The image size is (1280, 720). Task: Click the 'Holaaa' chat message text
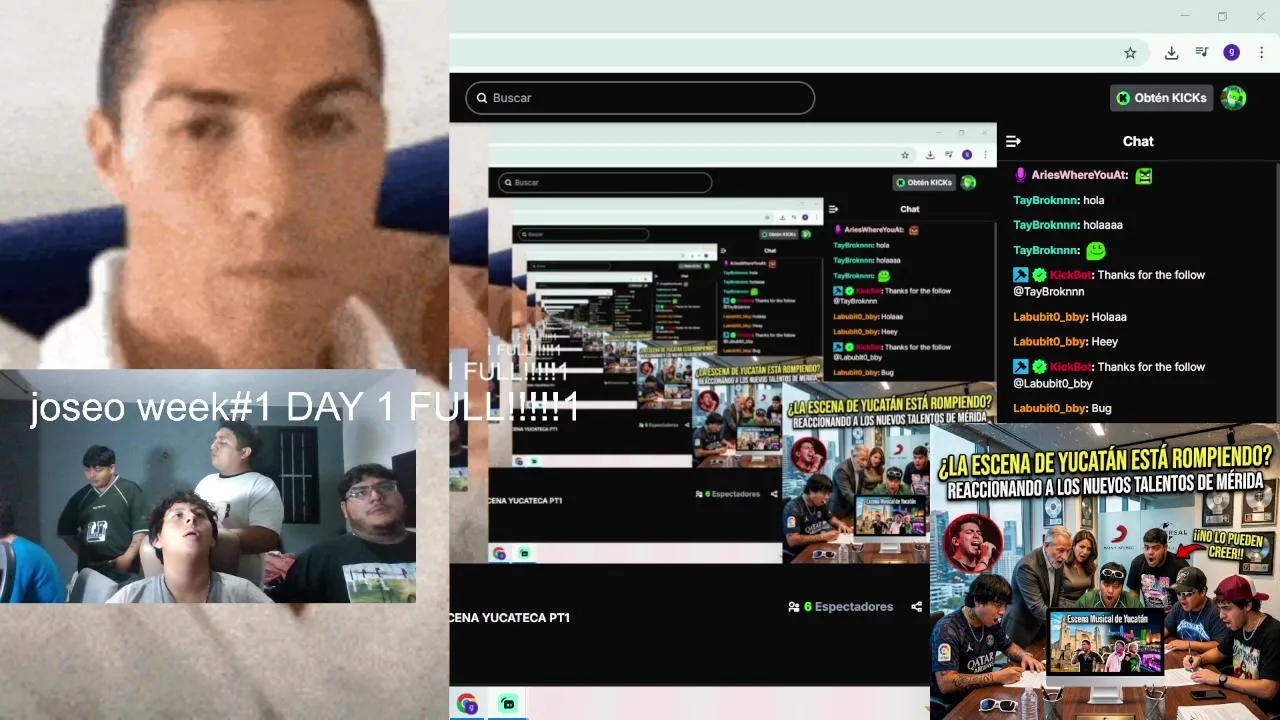[x=1109, y=317]
